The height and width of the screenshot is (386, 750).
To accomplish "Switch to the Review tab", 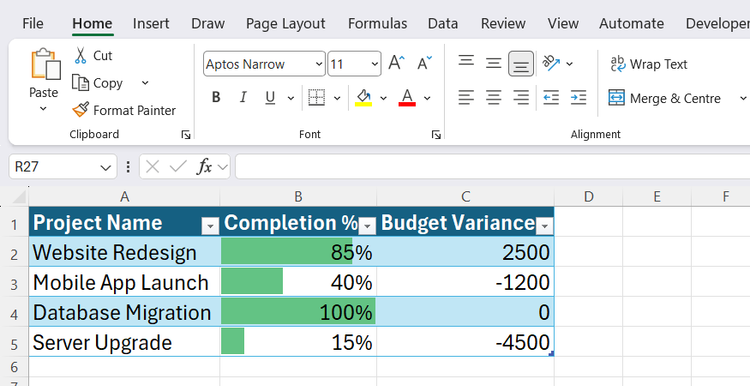I will coord(503,23).
